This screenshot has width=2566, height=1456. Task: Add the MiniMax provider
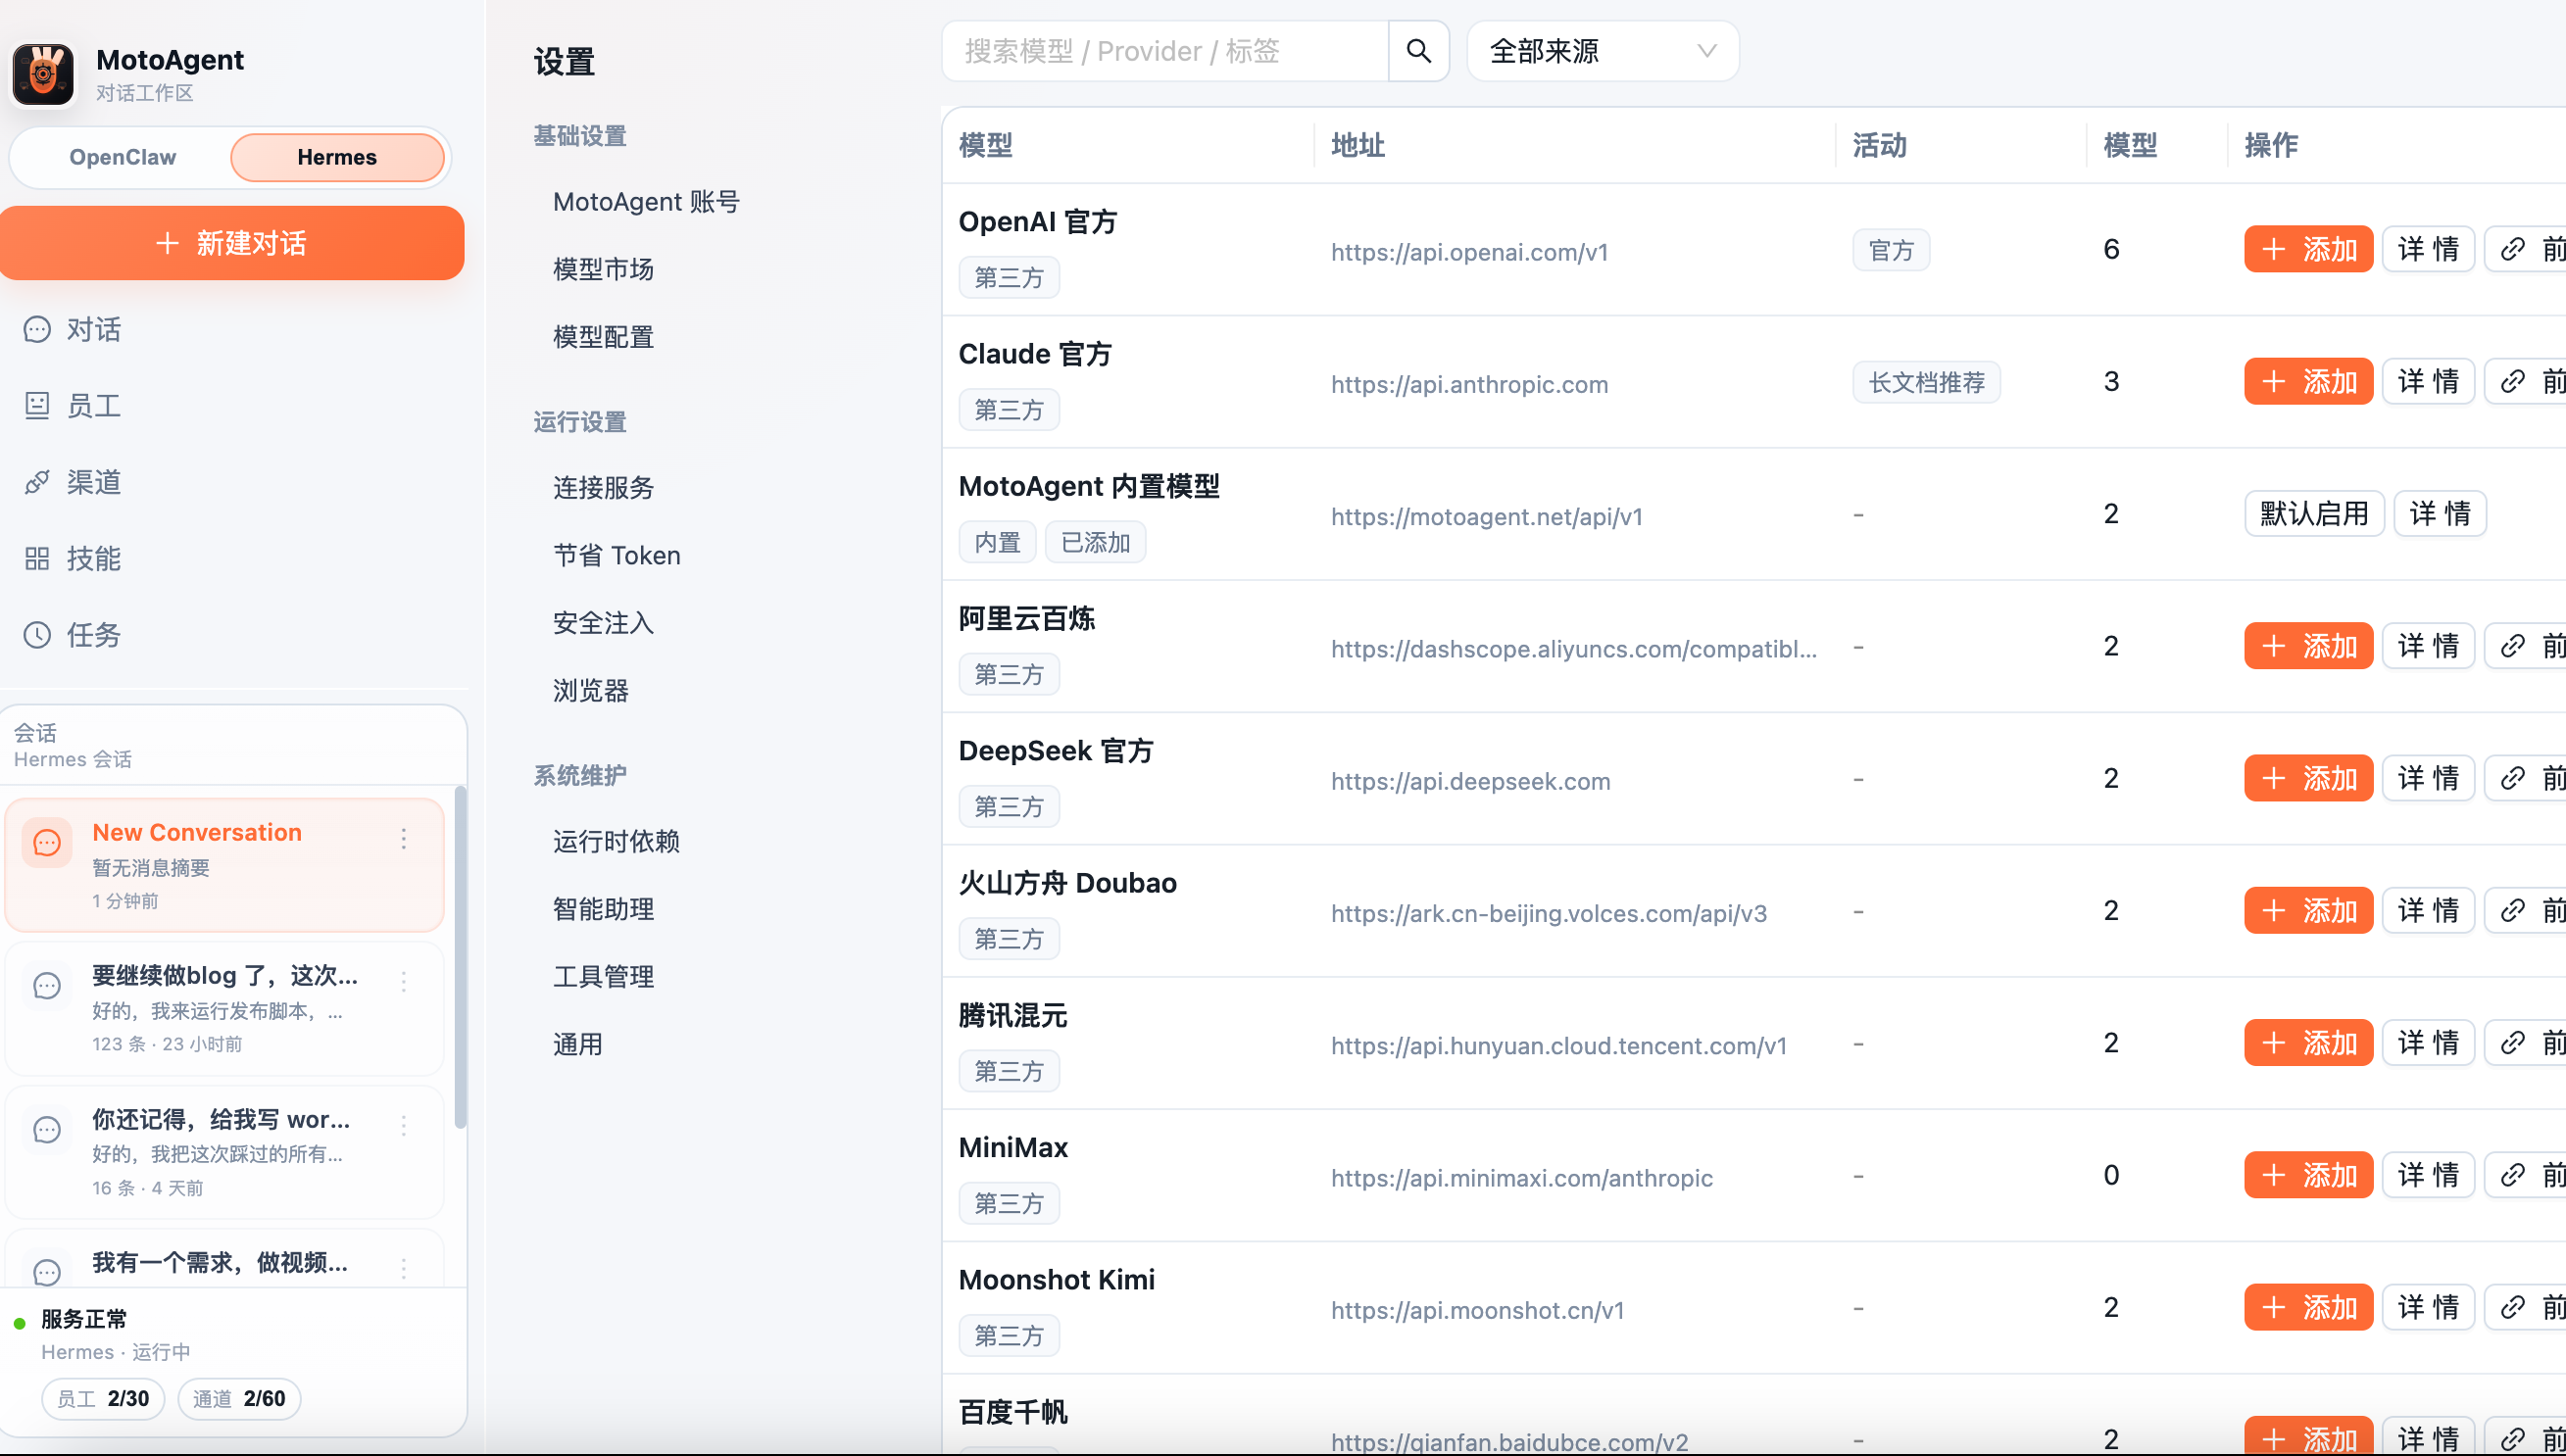click(2308, 1175)
